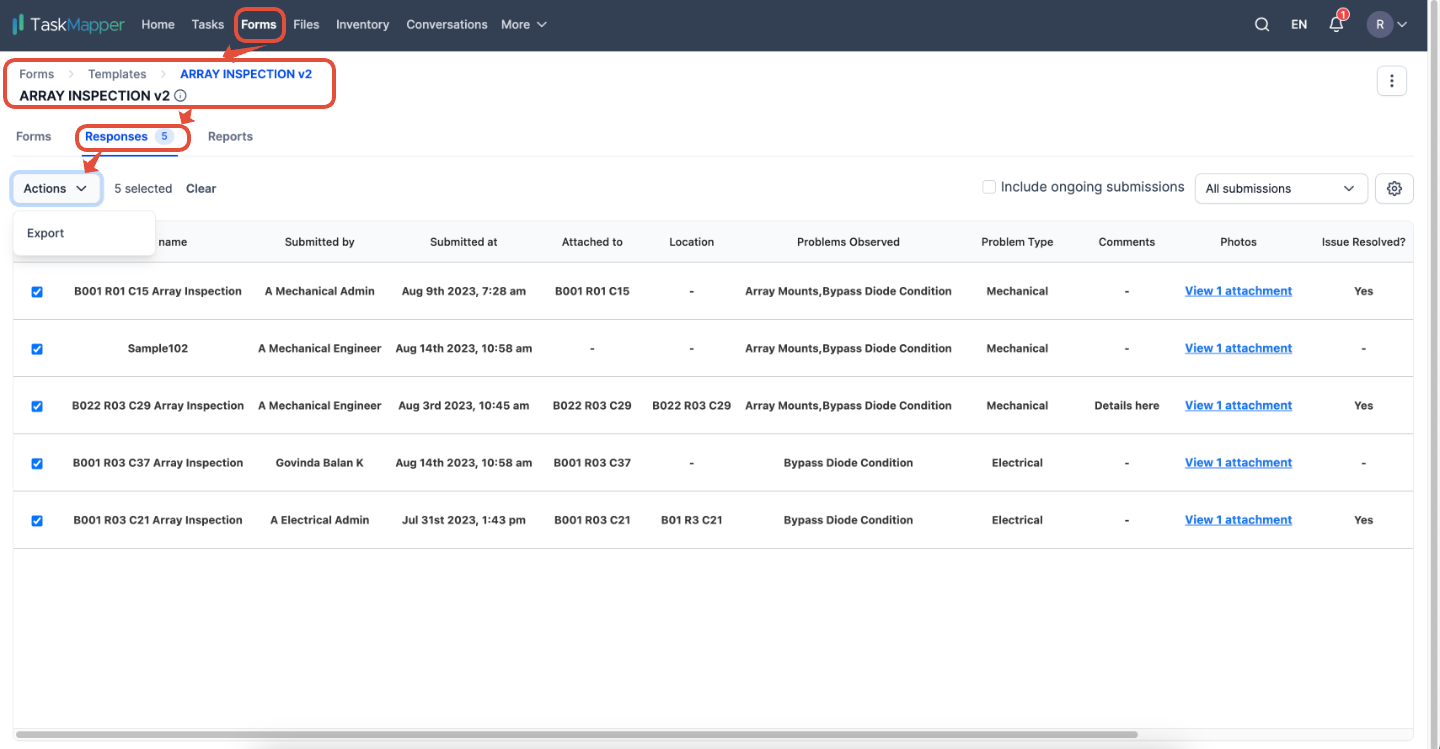This screenshot has width=1440, height=749.
Task: Click Aug 3rd 2023, 10:45 am cell
Action: [464, 405]
